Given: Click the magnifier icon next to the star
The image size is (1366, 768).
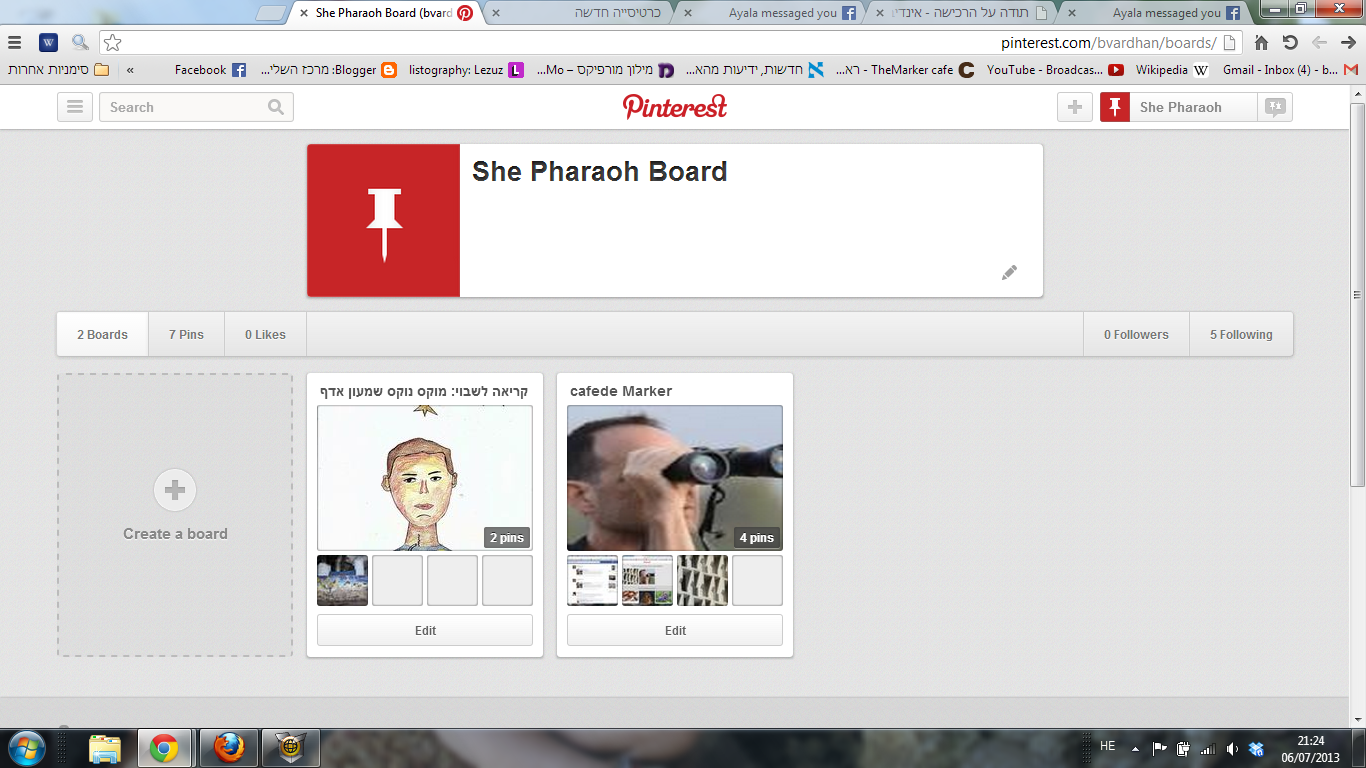Looking at the screenshot, I should pyautogui.click(x=80, y=43).
